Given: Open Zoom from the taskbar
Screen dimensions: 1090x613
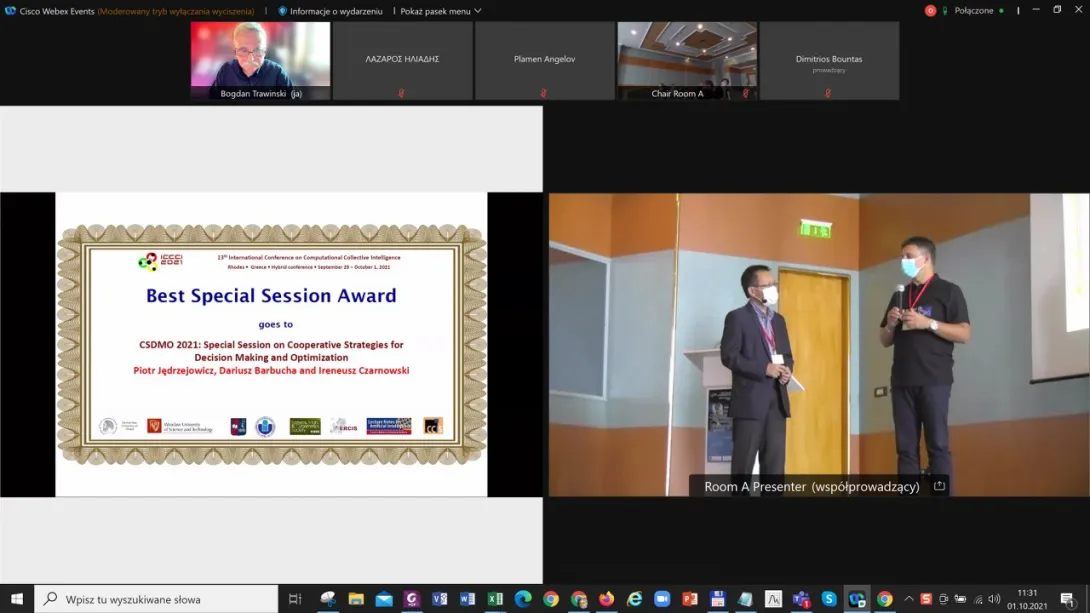Looking at the screenshot, I should click(x=662, y=599).
